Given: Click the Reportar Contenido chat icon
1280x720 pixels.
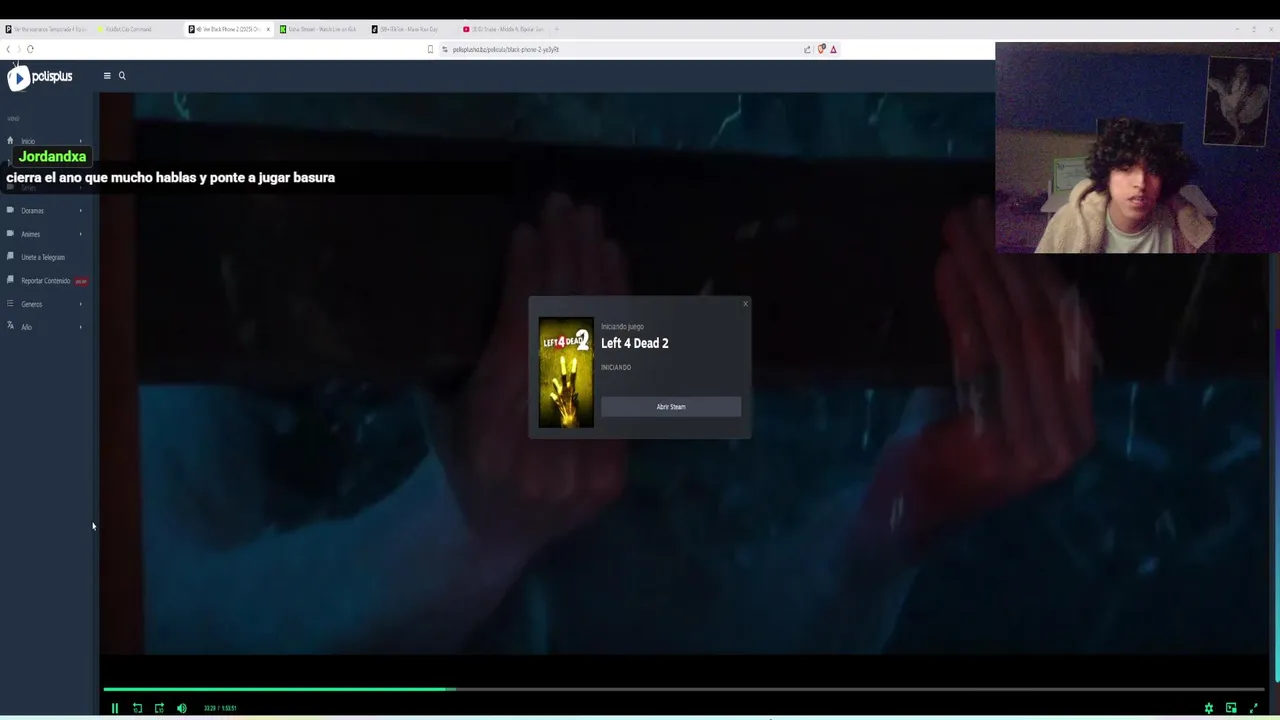Looking at the screenshot, I should [x=10, y=280].
